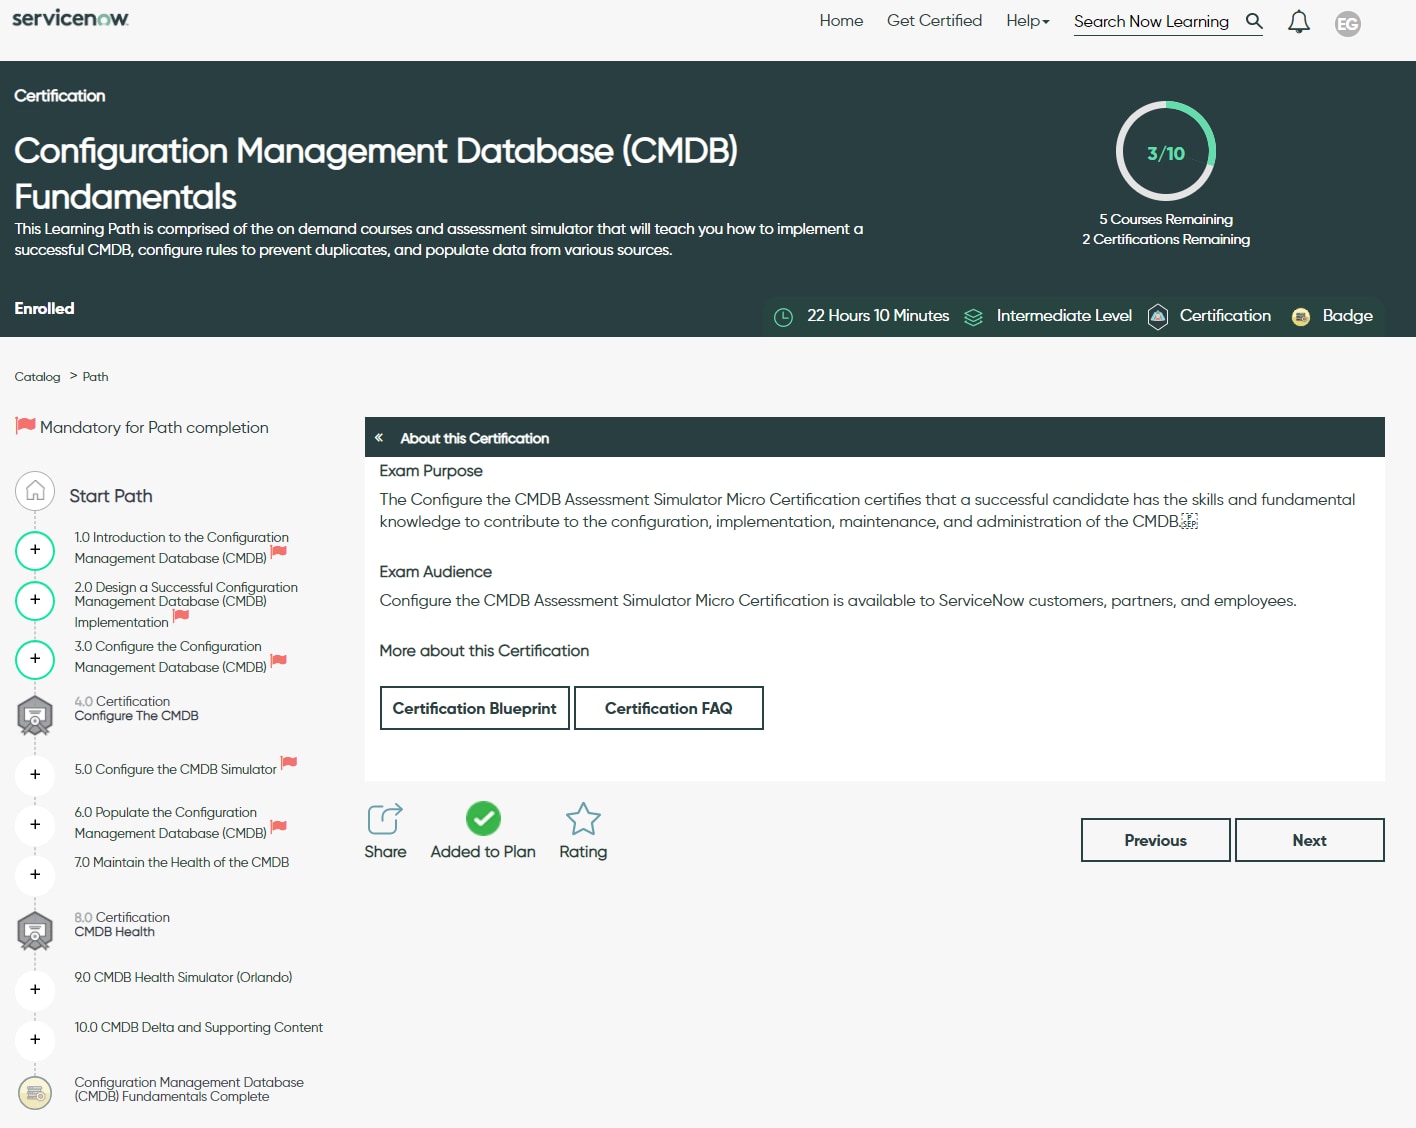
Task: Select the CMDB Health certification badge icon
Action: tap(35, 931)
